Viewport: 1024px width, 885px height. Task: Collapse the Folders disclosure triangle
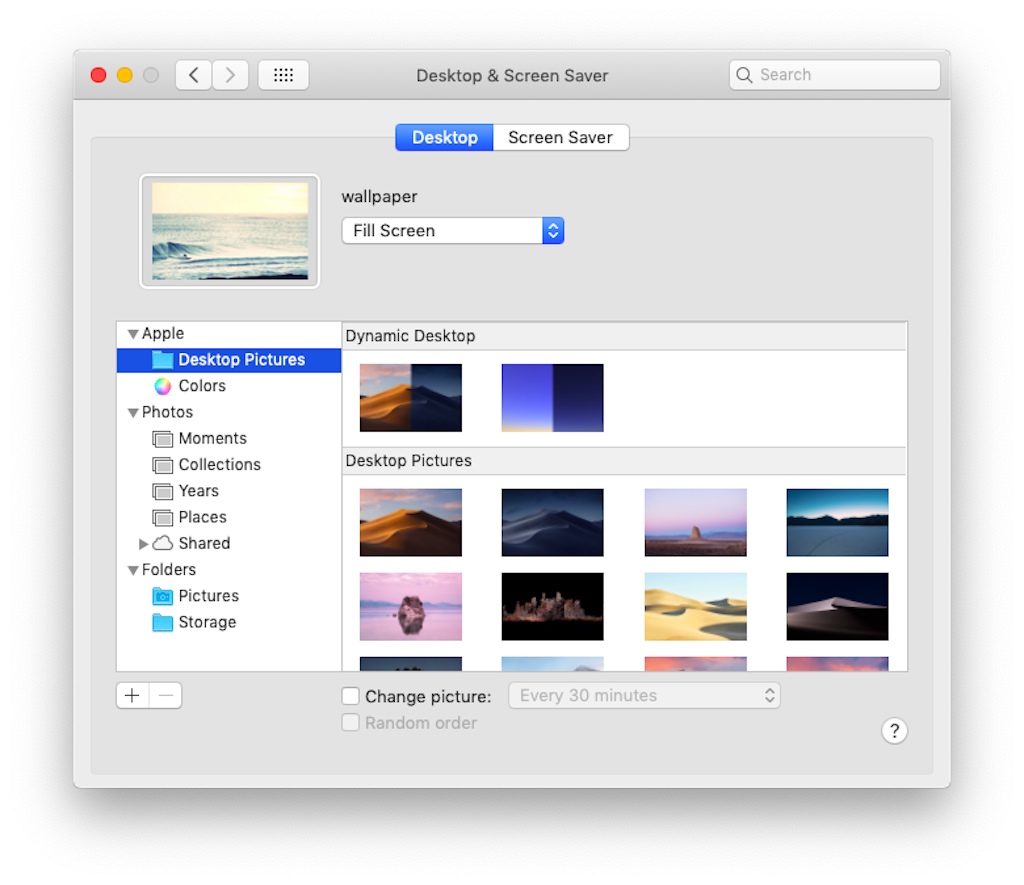click(133, 569)
